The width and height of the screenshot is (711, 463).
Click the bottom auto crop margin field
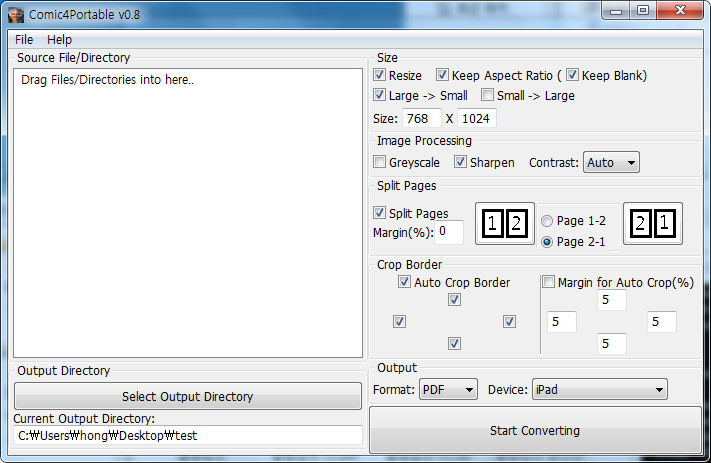[x=612, y=344]
